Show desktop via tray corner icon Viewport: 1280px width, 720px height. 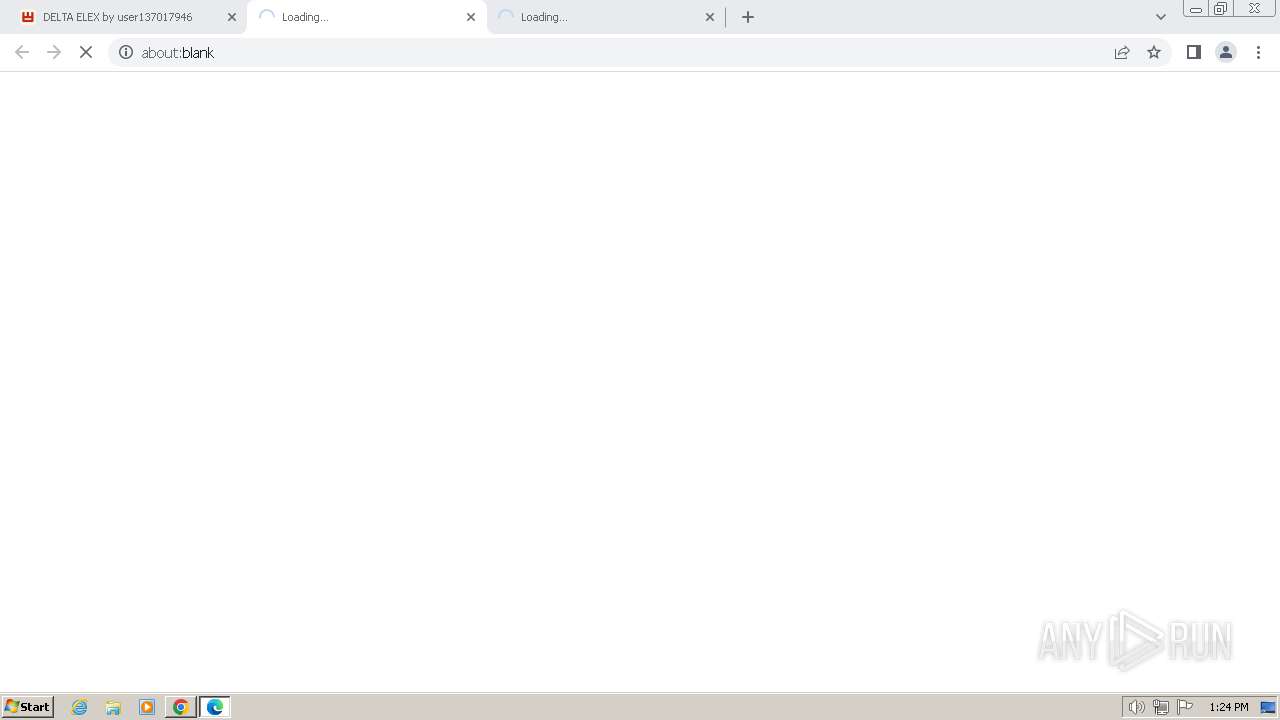coord(1268,707)
